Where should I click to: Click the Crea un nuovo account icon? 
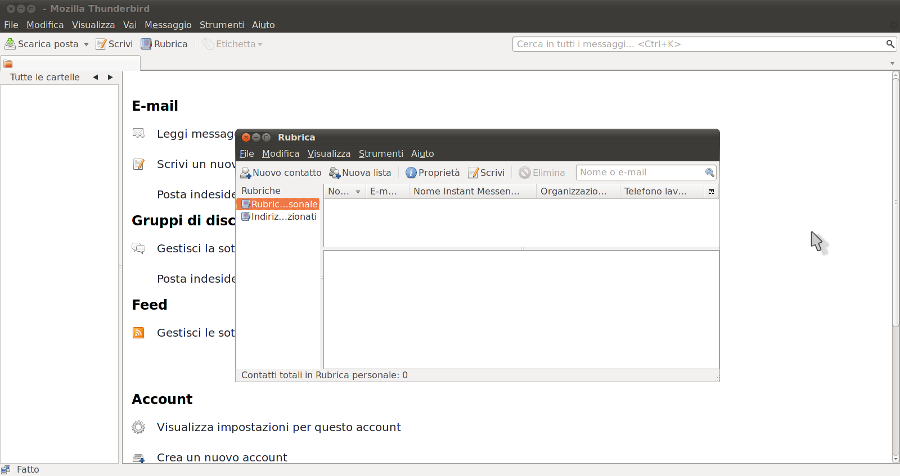[138, 458]
